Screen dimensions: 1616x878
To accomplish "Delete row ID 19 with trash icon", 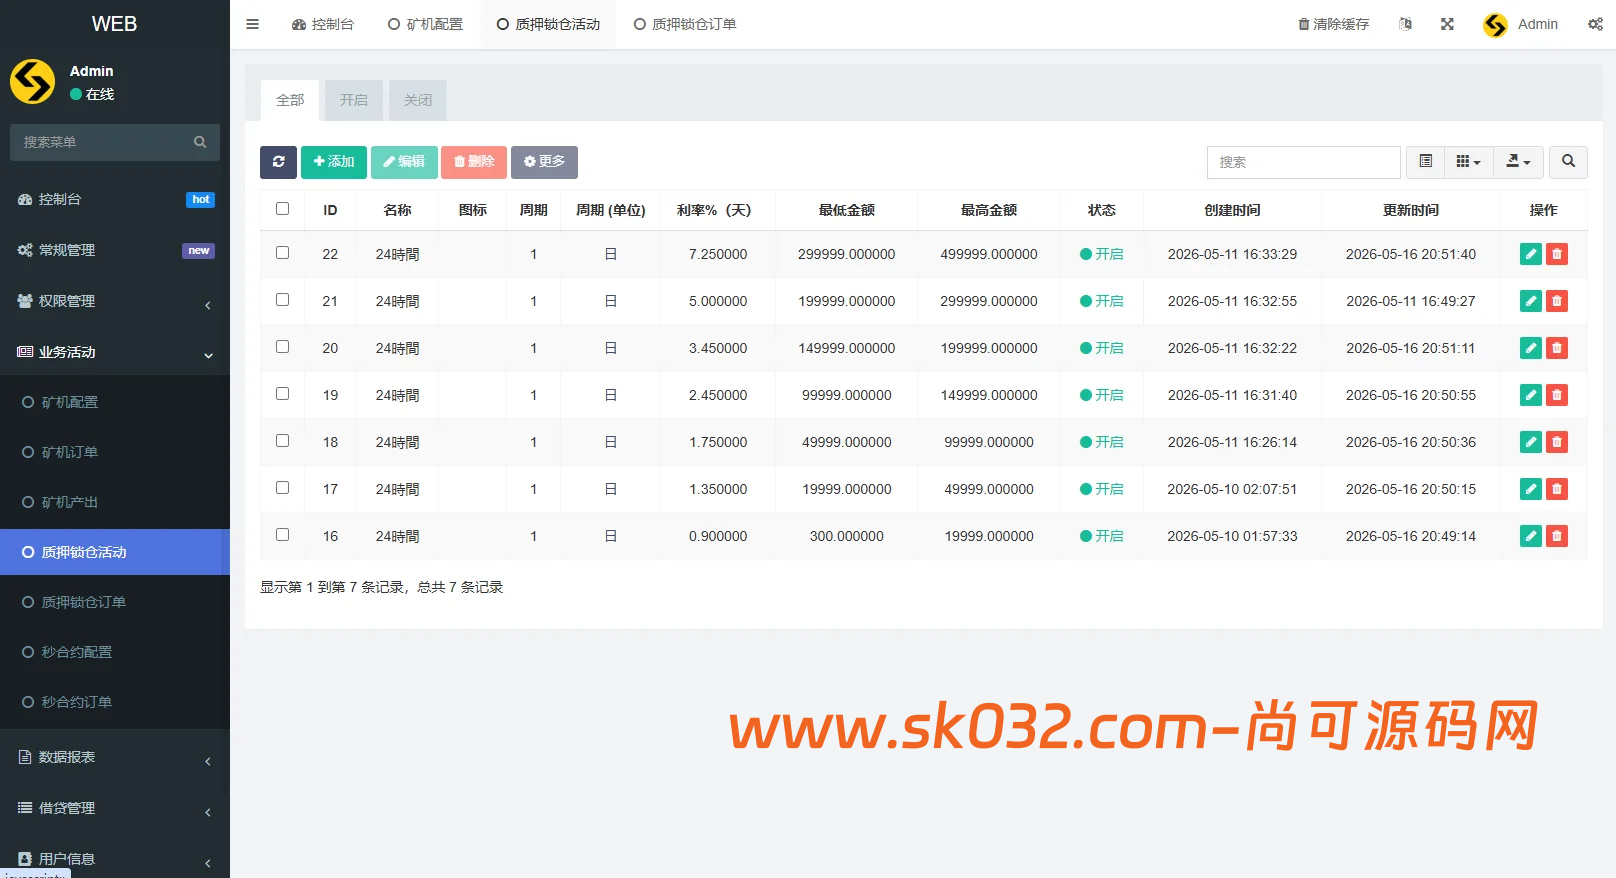I will [x=1557, y=395].
